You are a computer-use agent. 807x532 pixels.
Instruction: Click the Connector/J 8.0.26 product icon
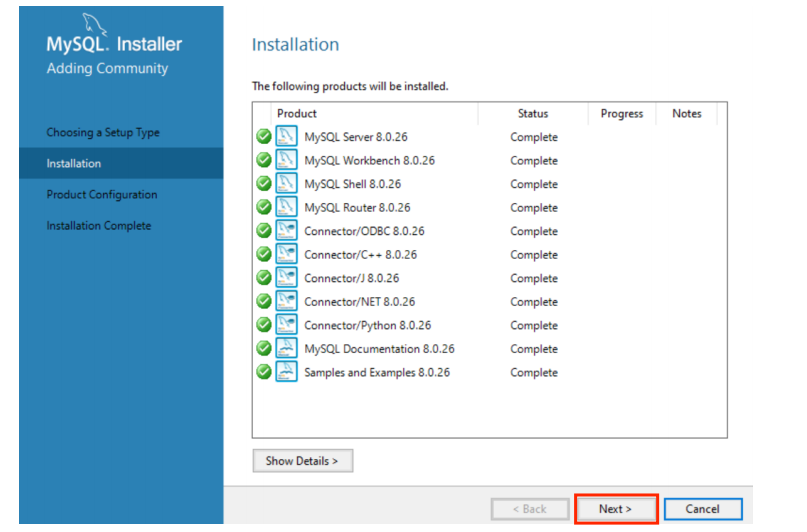click(286, 278)
